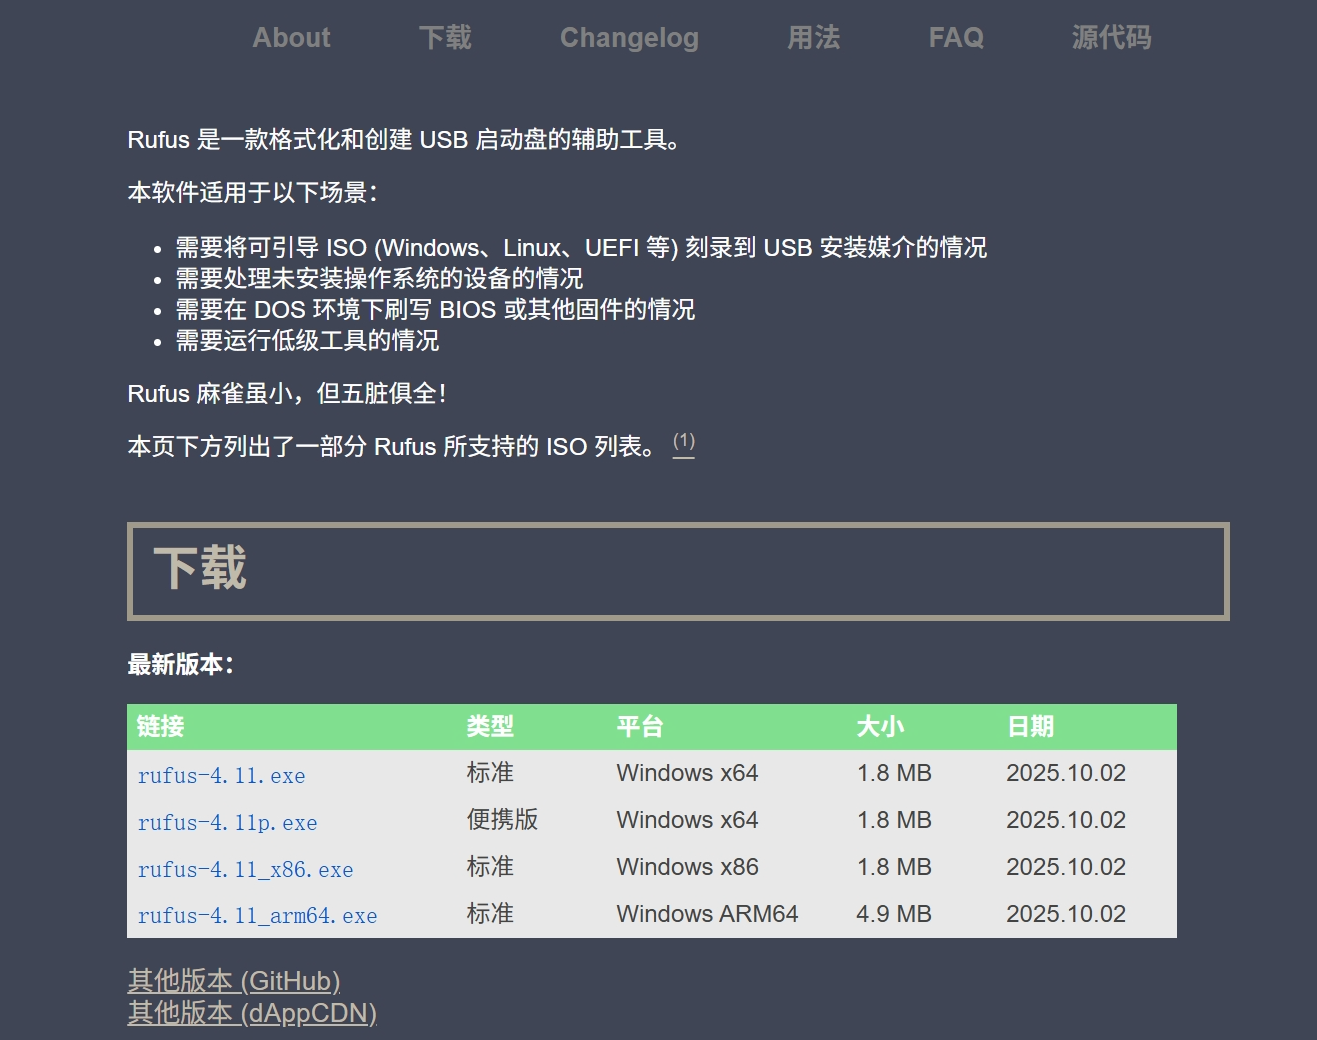
Task: Go to 下载 in the top navigation
Action: pos(445,38)
